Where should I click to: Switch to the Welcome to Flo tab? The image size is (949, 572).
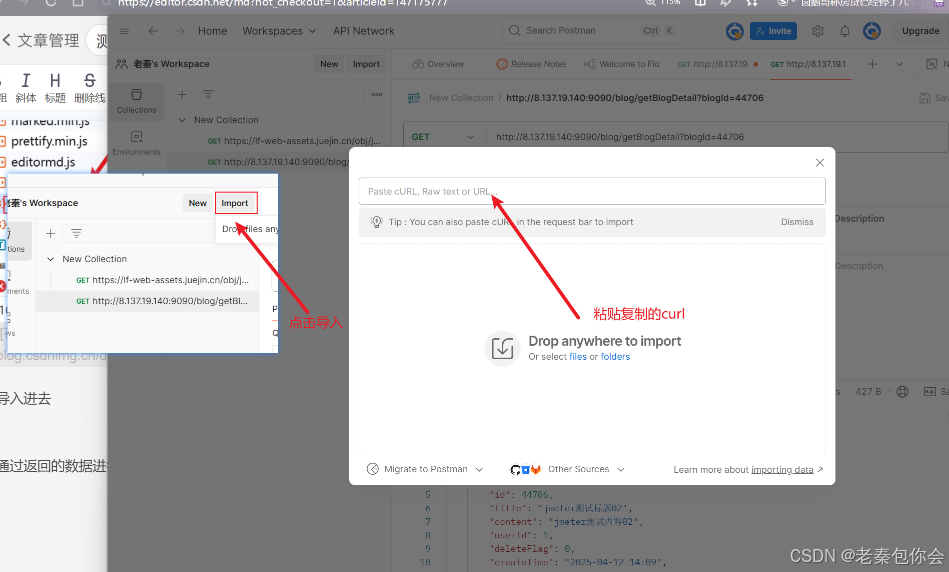pyautogui.click(x=622, y=64)
